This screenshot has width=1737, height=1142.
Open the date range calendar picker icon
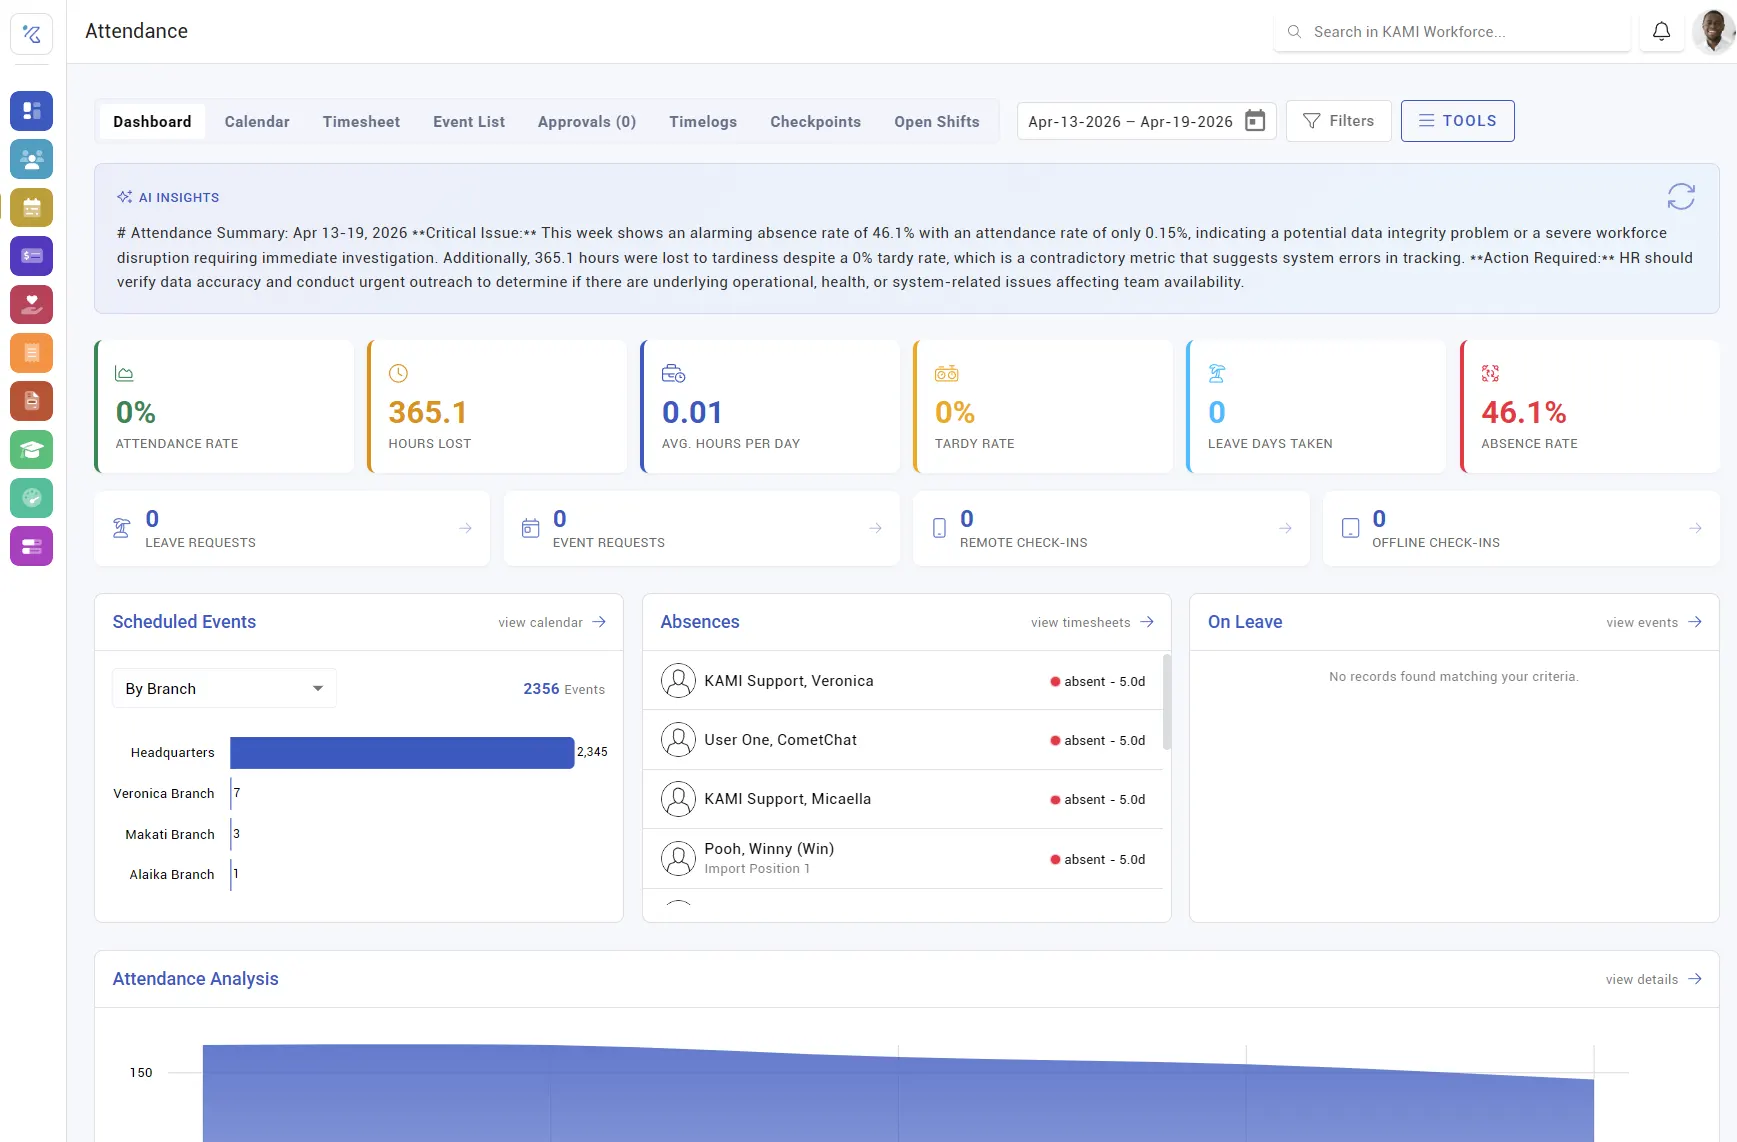[x=1255, y=121]
